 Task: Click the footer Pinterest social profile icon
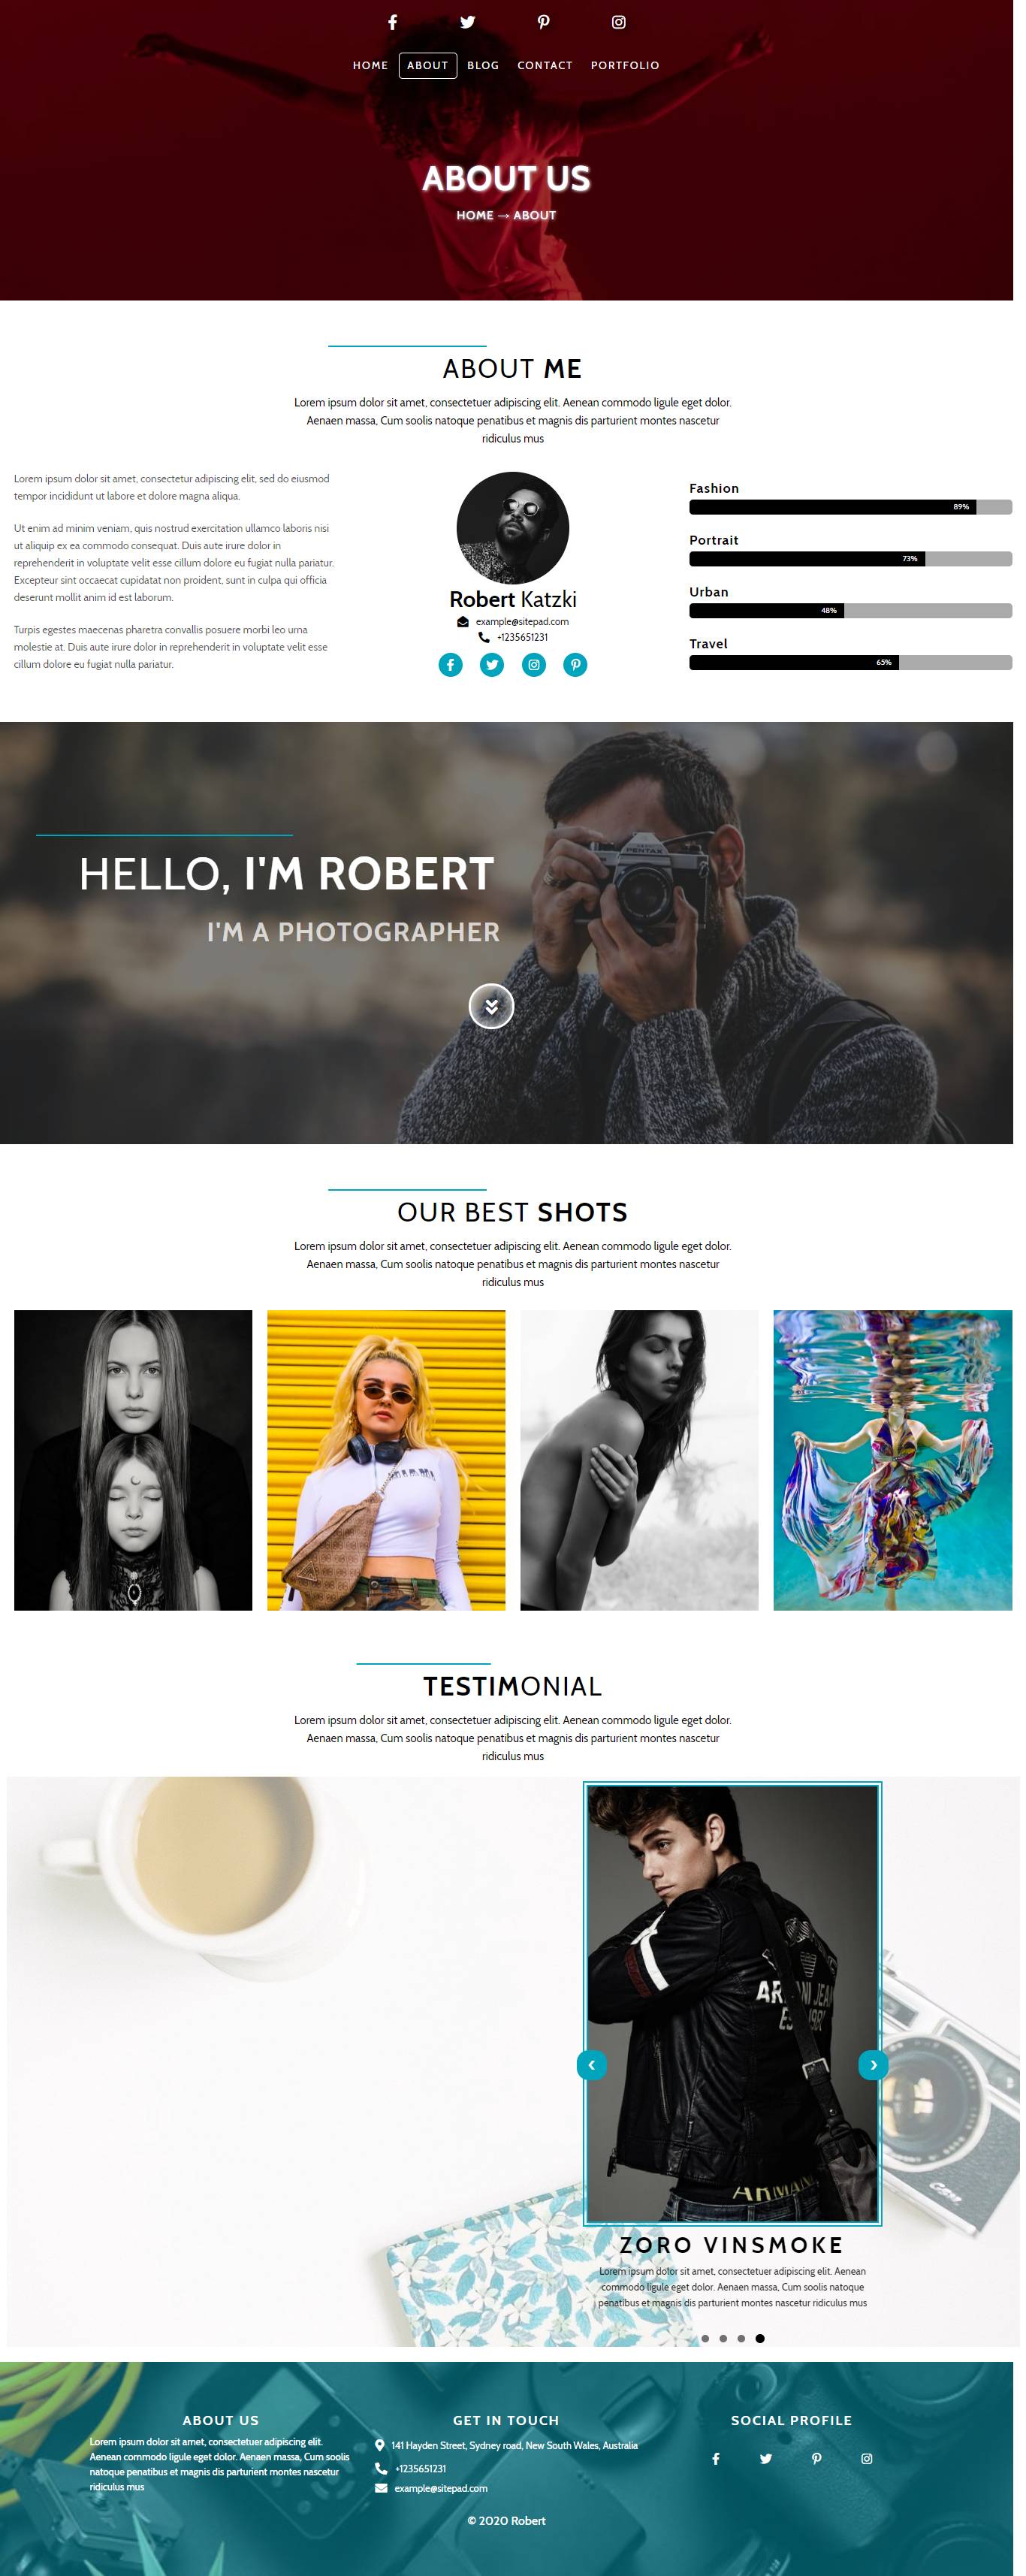click(x=816, y=2458)
